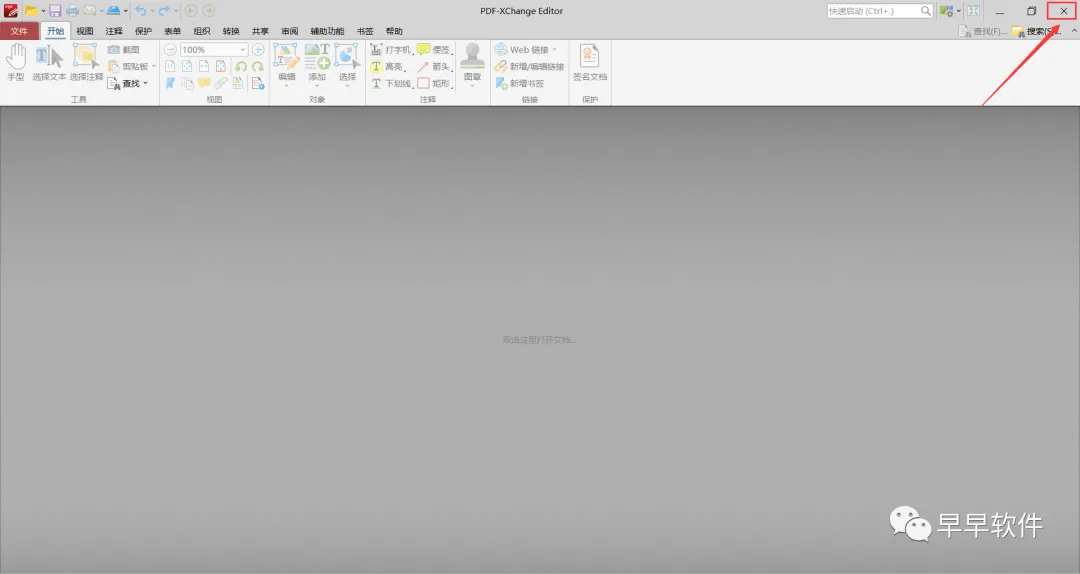Screen dimensions: 1080x574
Task: Switch to the 转换 (Convert) tab
Action: pos(231,31)
